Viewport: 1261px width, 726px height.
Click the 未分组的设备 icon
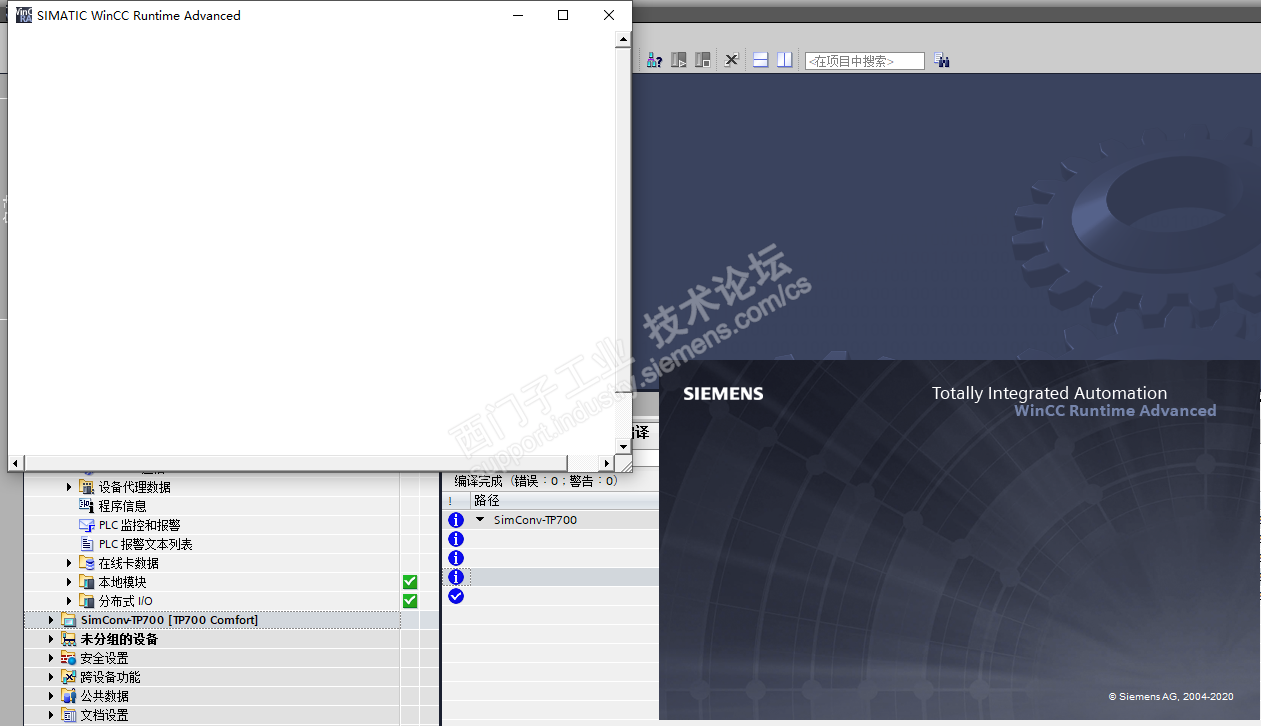pos(69,639)
